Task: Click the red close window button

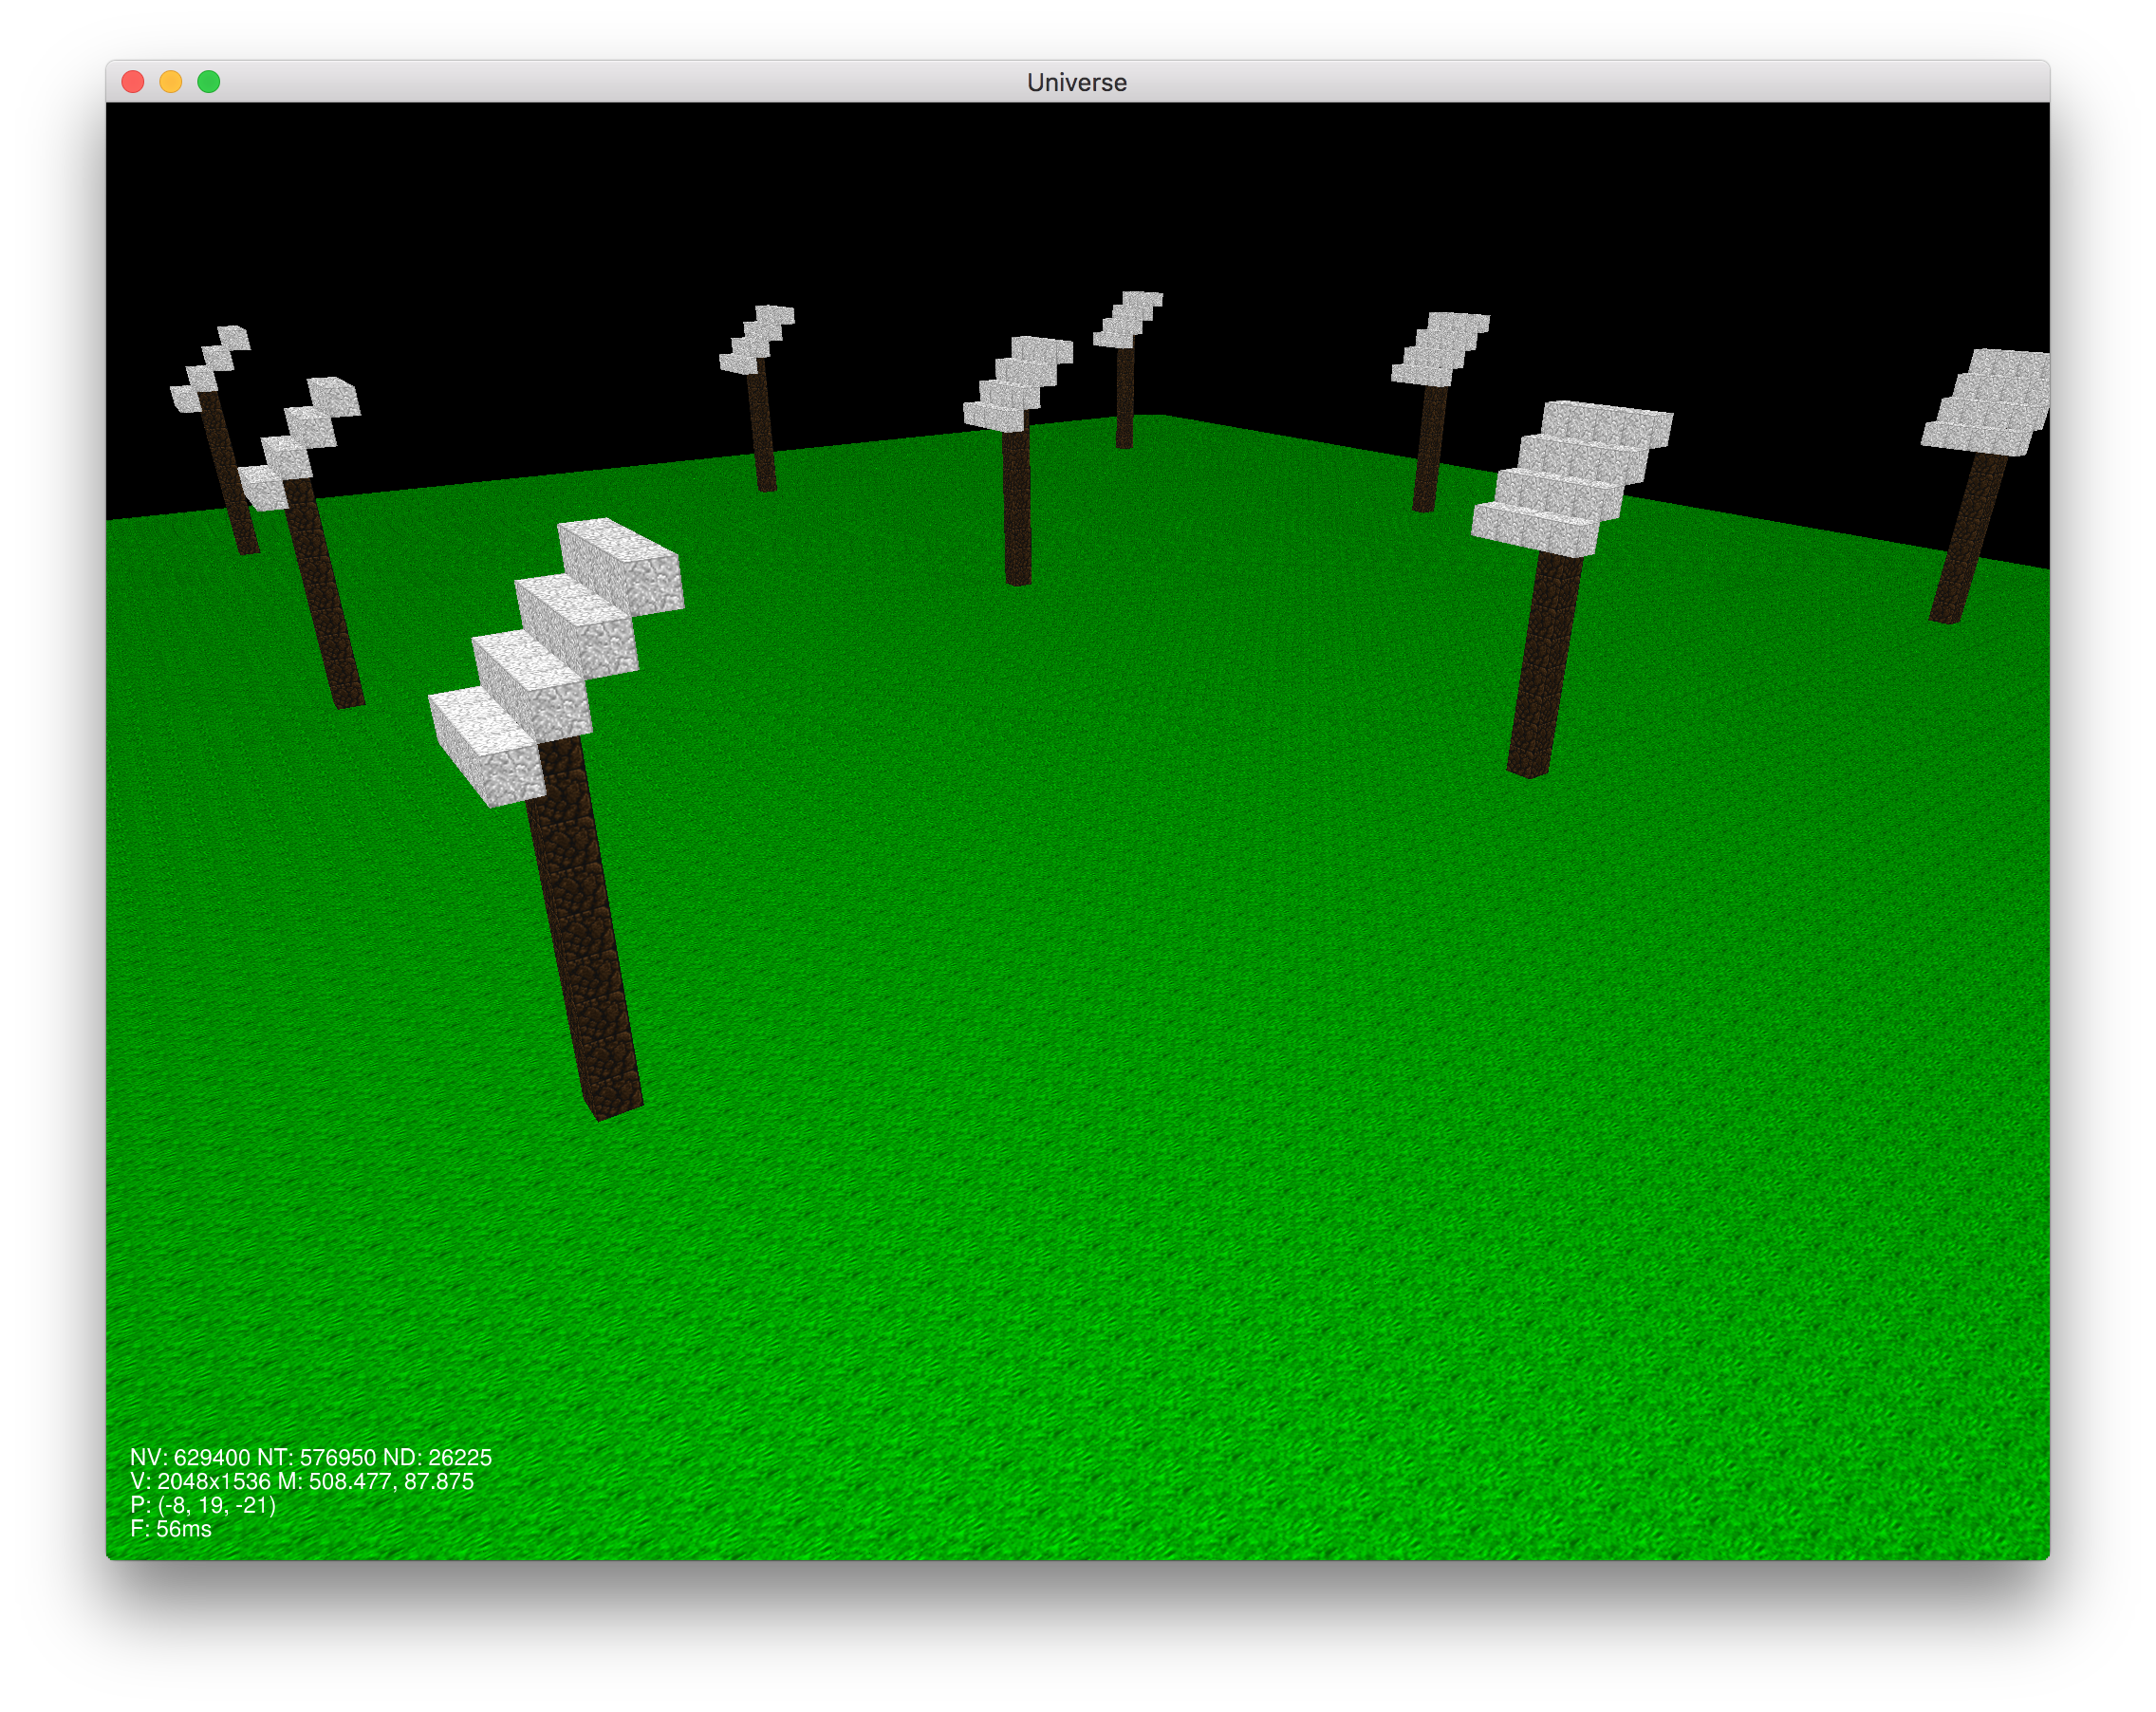Action: [x=133, y=82]
